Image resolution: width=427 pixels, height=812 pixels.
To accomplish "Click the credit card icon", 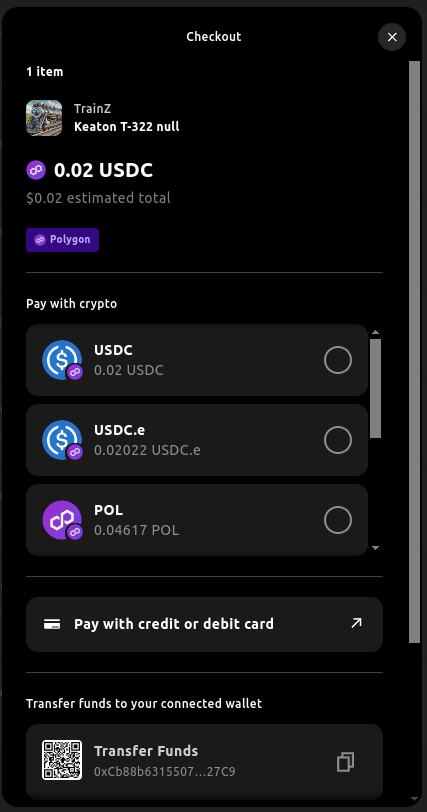I will (52, 624).
